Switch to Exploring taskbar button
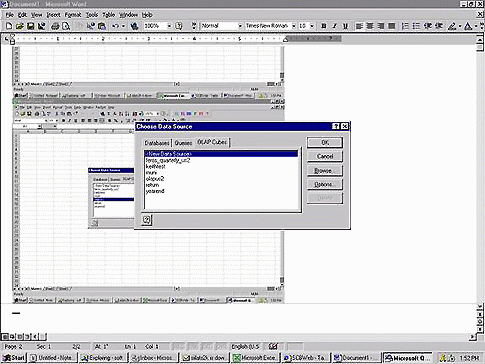This screenshot has height=364, width=485. 104,358
